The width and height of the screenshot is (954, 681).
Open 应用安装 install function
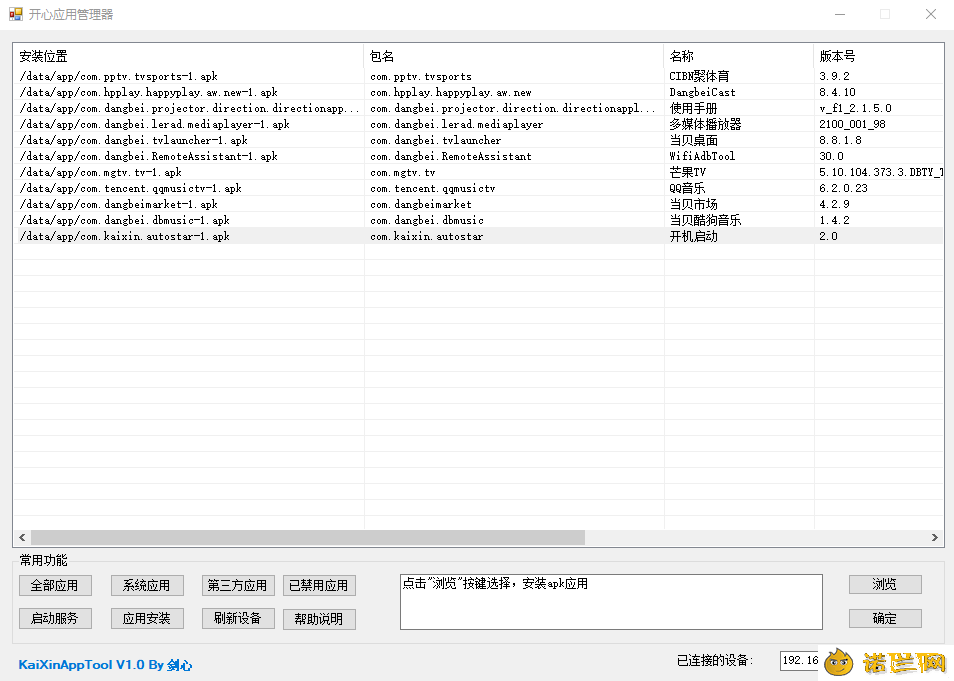point(147,618)
